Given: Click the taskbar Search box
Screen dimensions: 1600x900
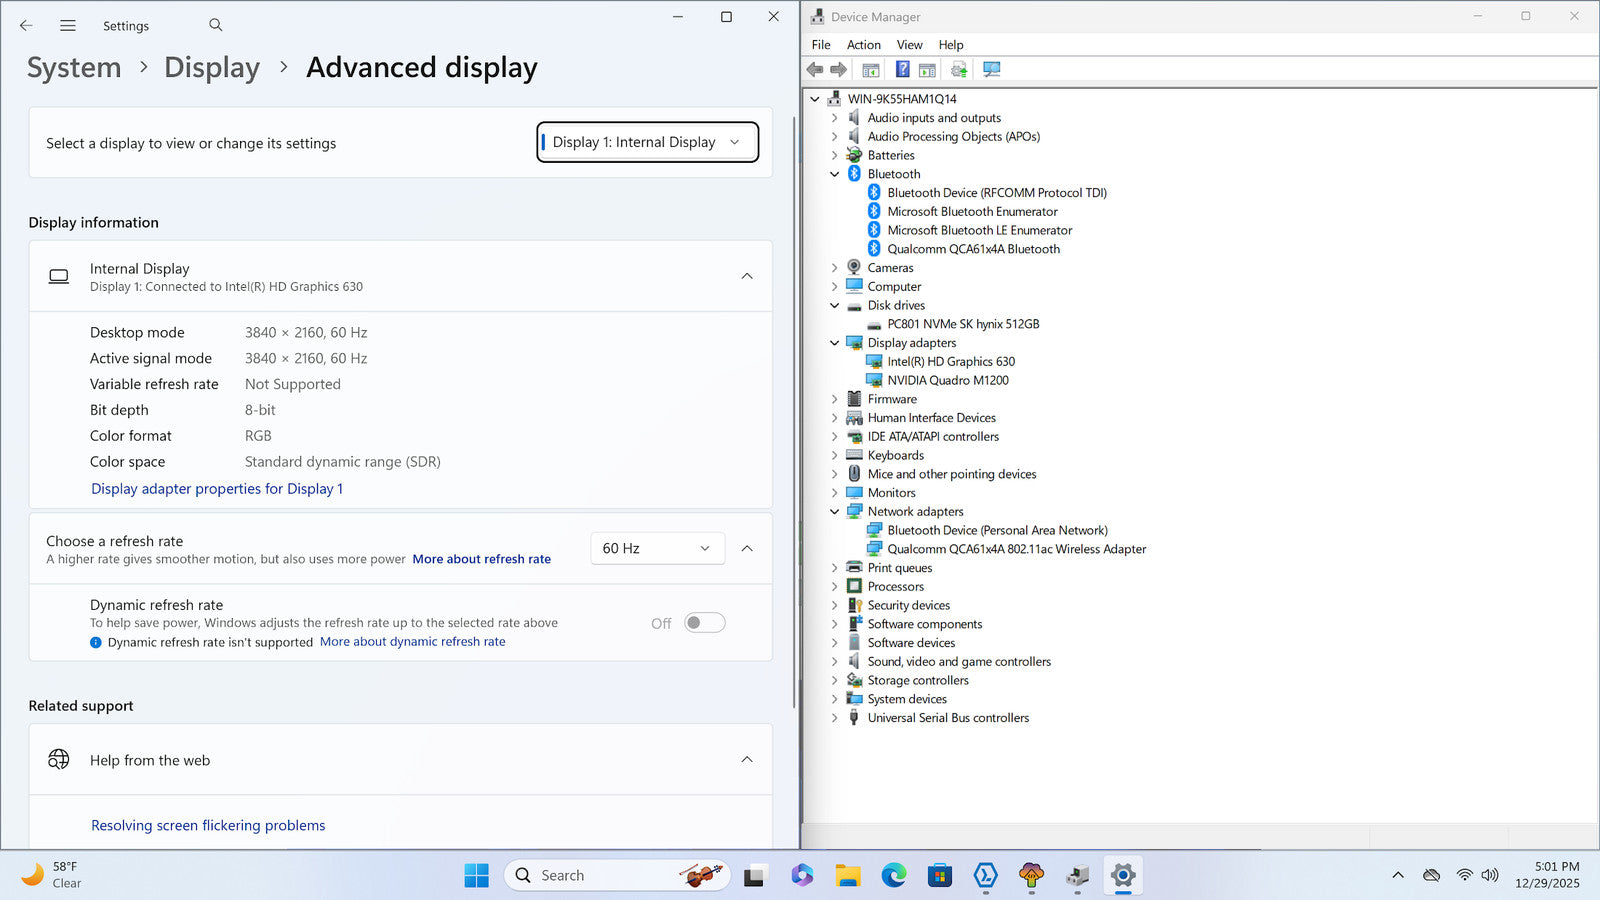Looking at the screenshot, I should tap(600, 876).
